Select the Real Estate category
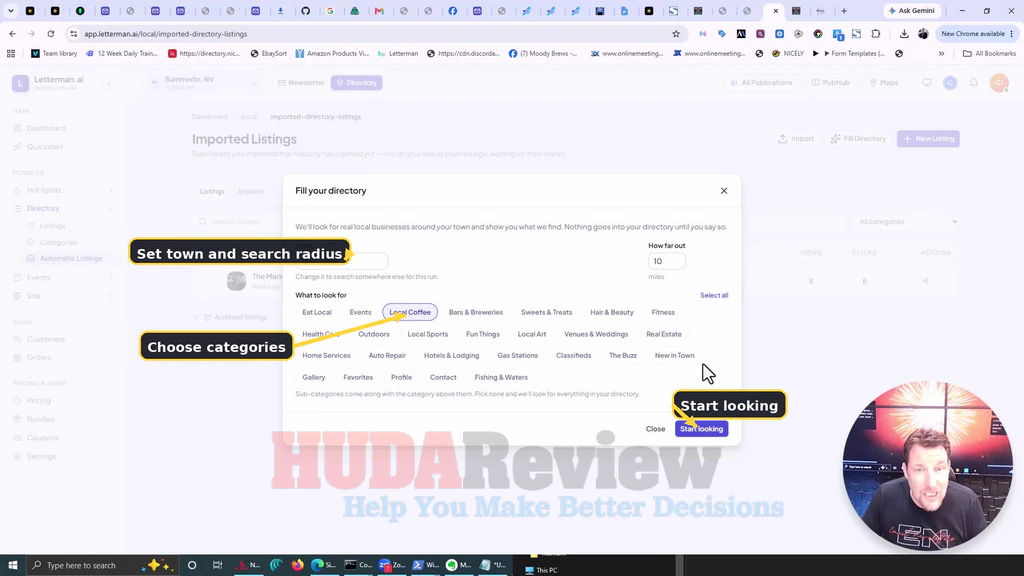The height and width of the screenshot is (576, 1024). [664, 334]
